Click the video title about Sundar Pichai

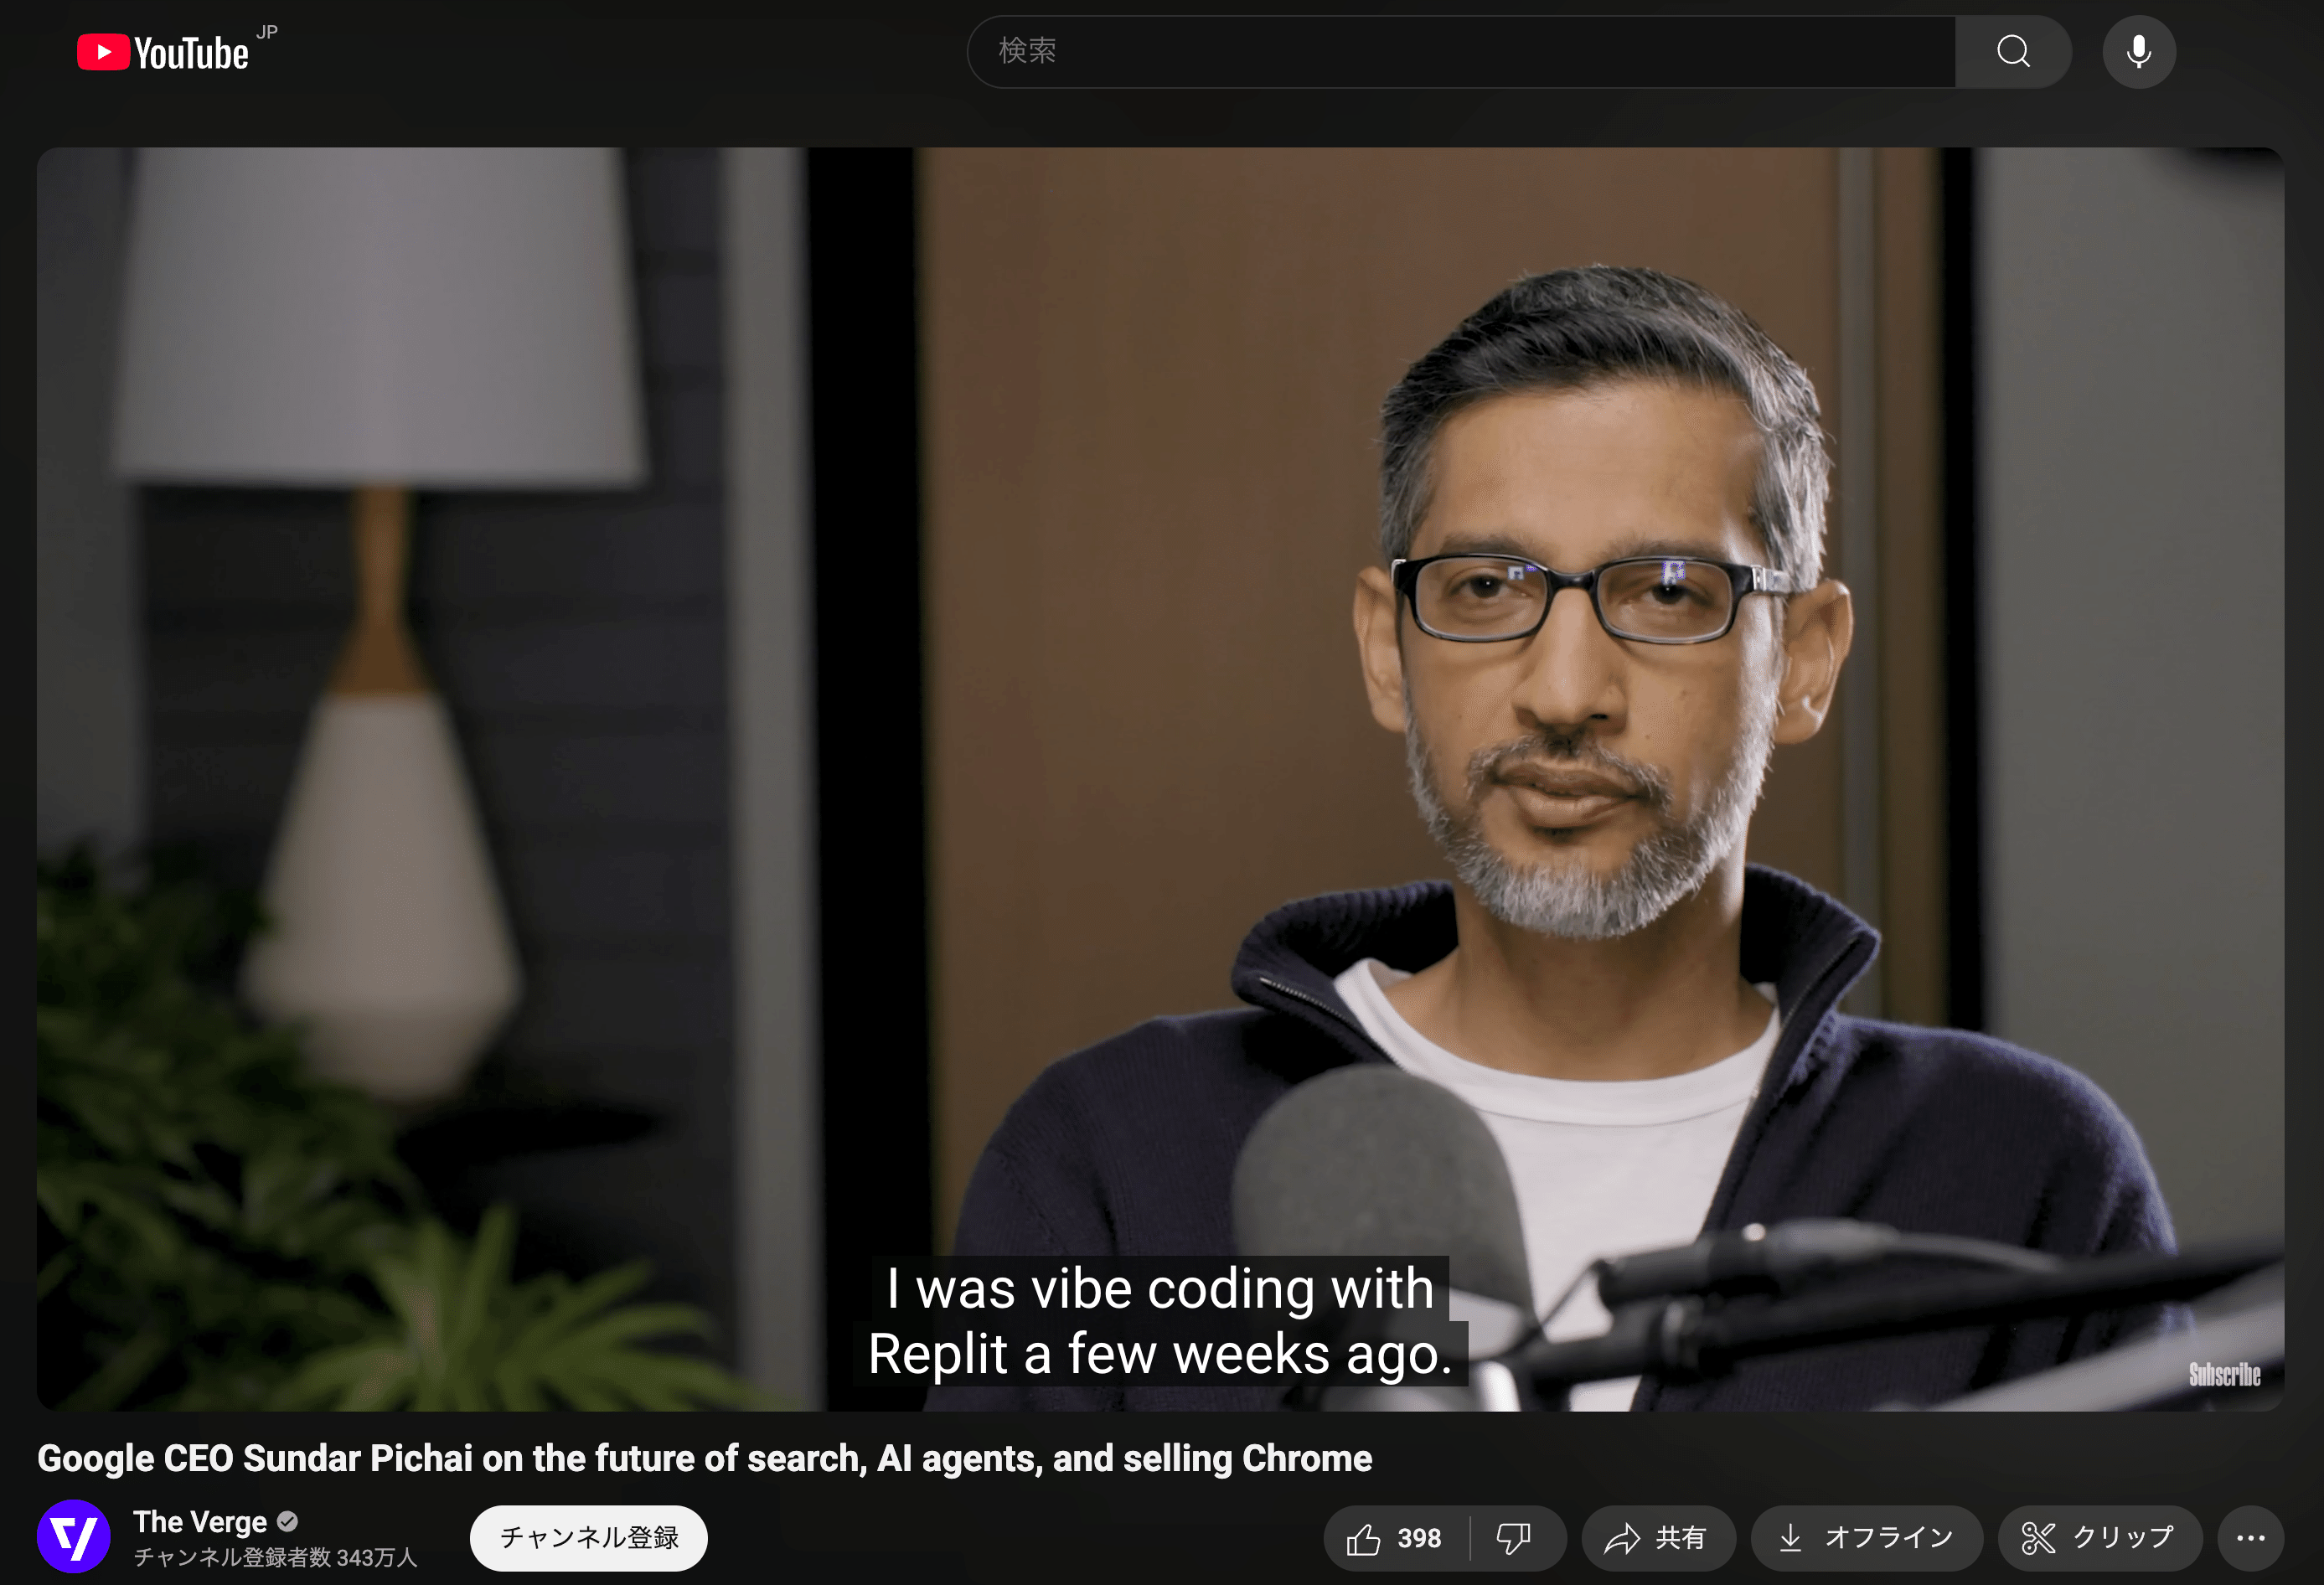pos(704,1459)
